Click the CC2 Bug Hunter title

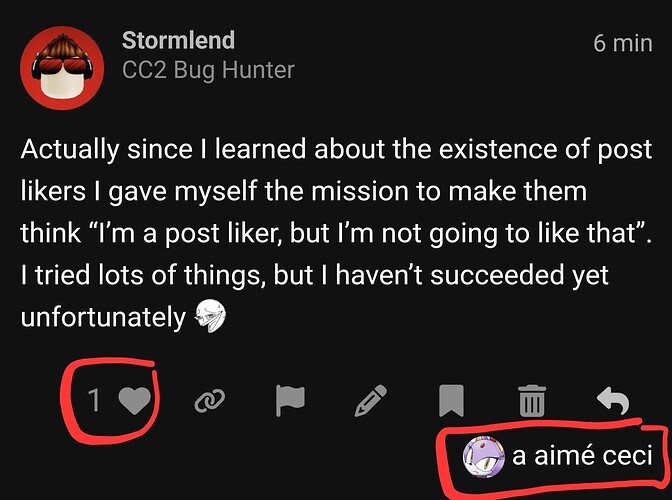click(208, 71)
